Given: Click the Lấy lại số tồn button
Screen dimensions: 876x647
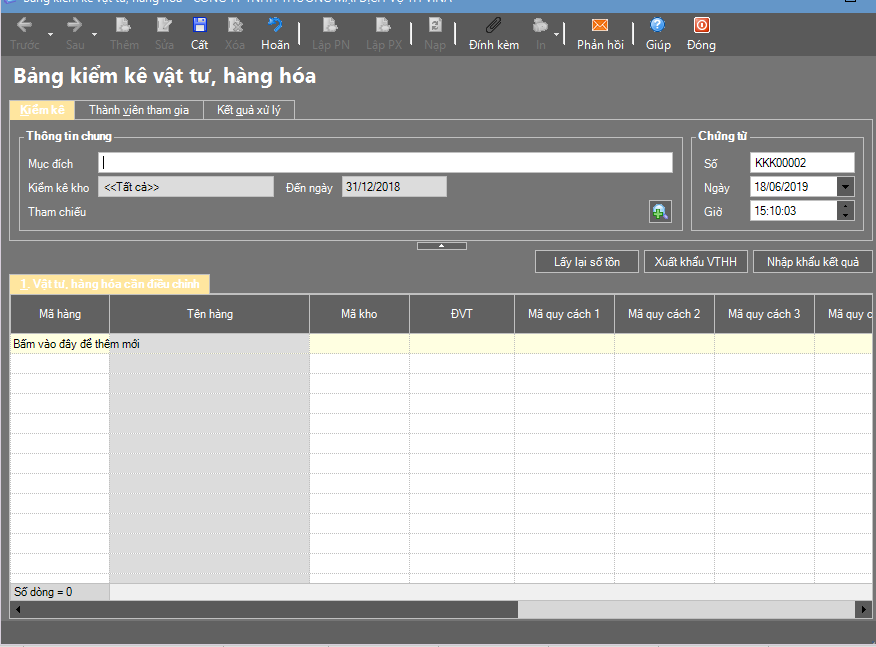Looking at the screenshot, I should 587,261.
